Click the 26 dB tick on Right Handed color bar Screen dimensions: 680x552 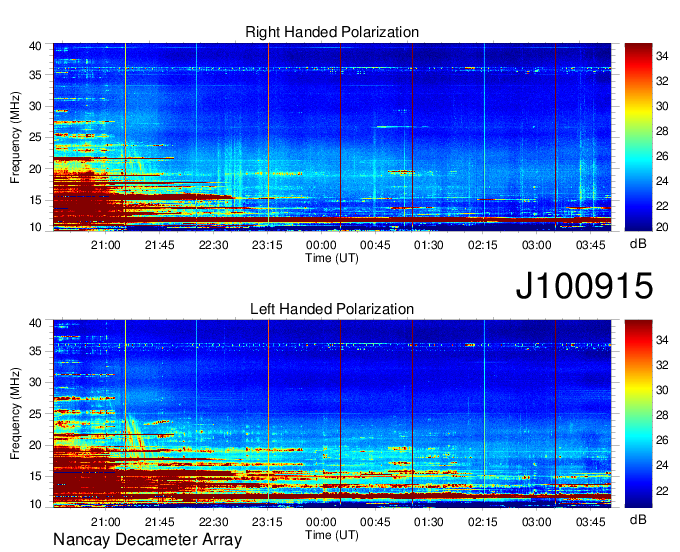click(x=662, y=156)
